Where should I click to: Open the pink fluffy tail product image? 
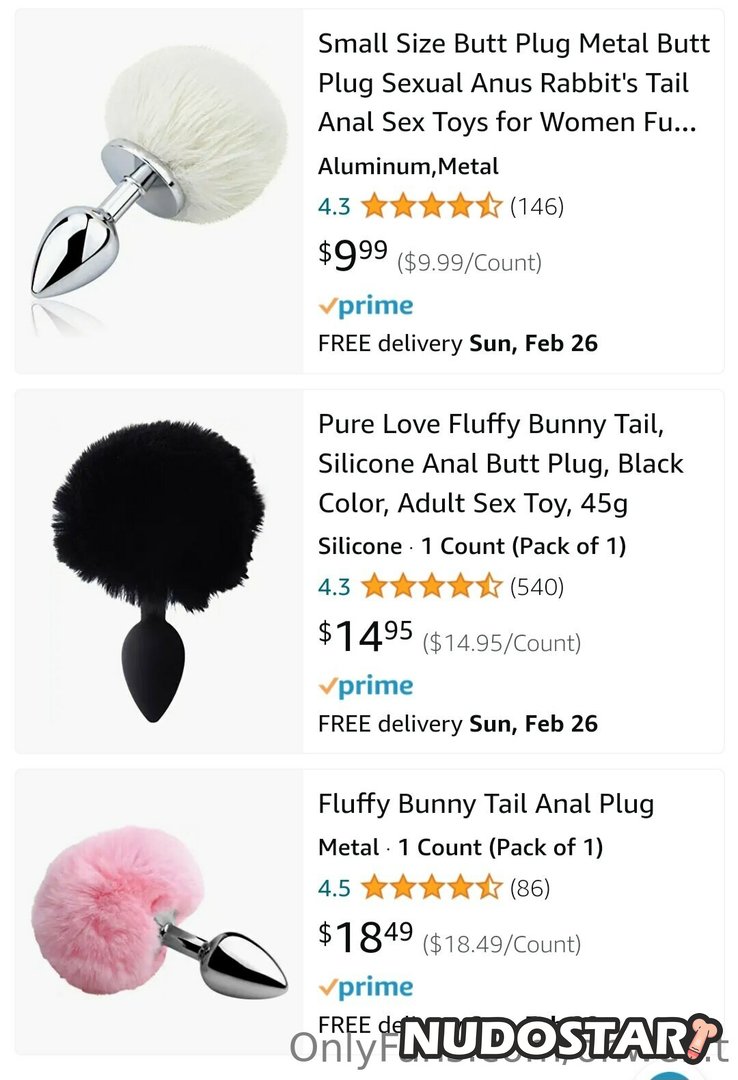[x=160, y=920]
